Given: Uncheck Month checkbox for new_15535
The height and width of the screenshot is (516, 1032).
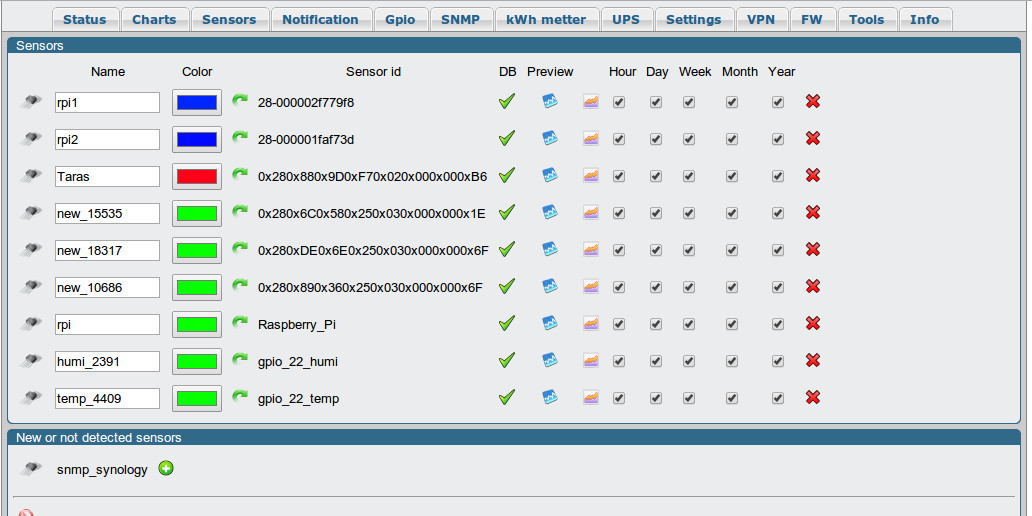Looking at the screenshot, I should coord(732,213).
